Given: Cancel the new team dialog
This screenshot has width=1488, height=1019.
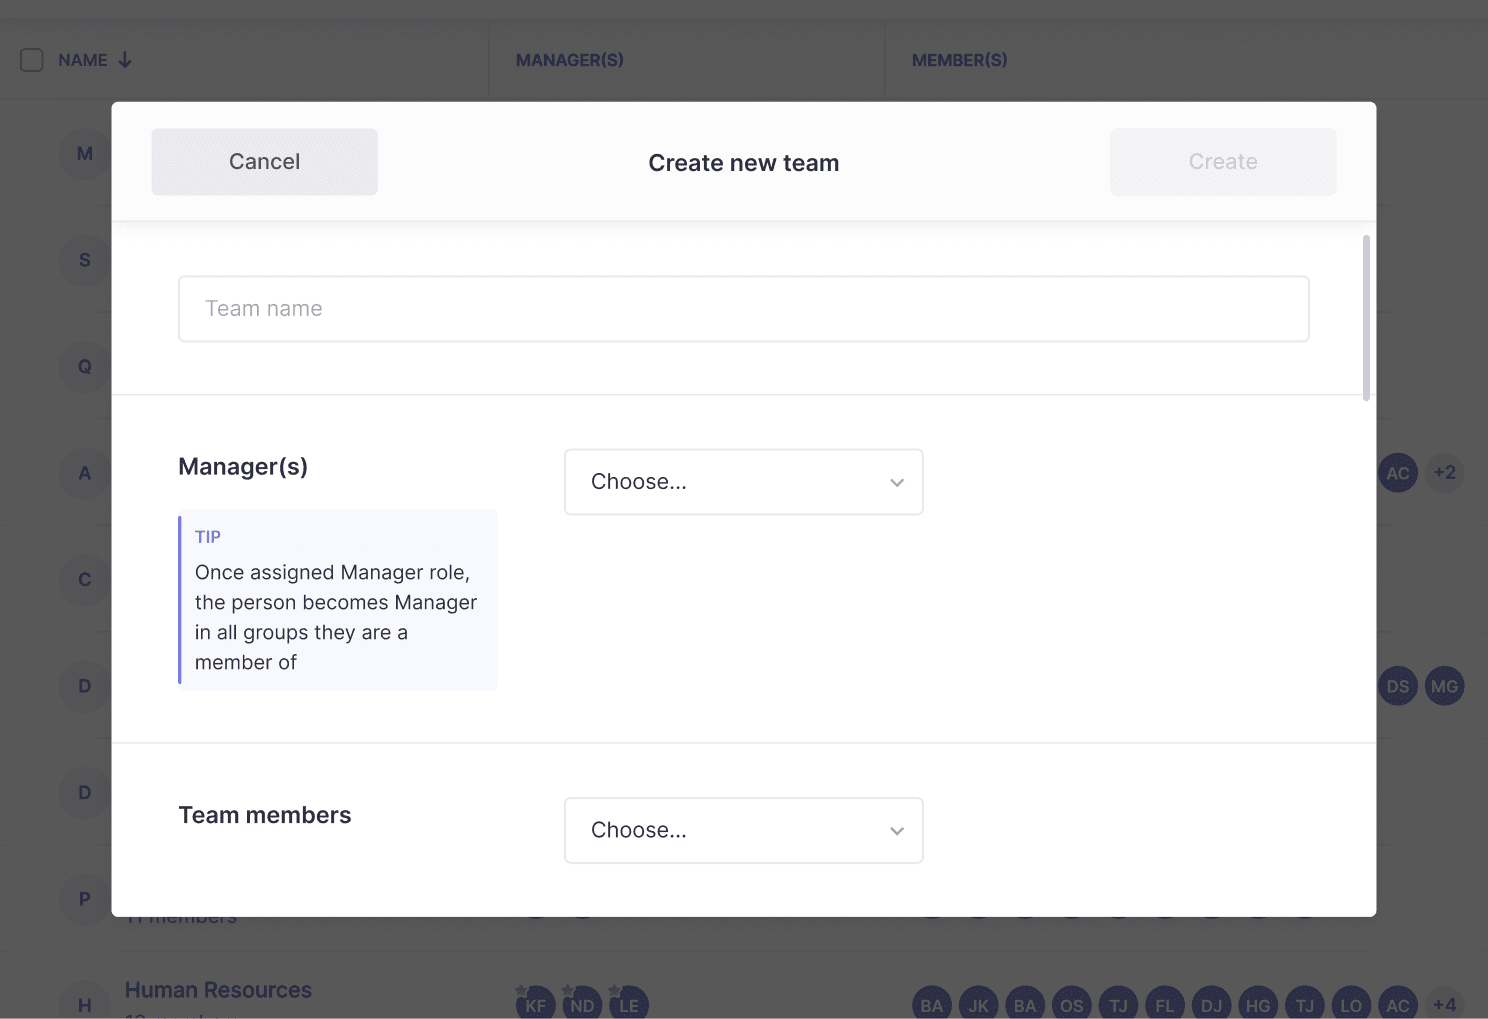Looking at the screenshot, I should [264, 162].
